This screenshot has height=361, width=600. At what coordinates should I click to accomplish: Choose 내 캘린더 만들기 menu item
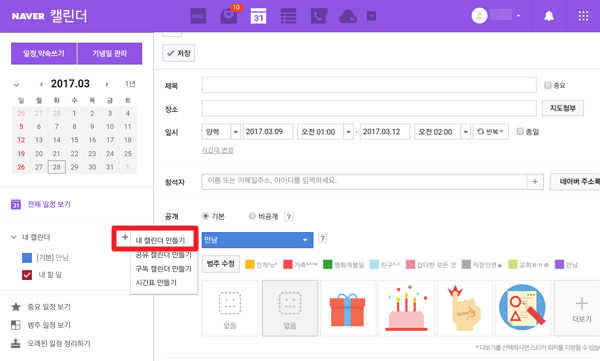(160, 240)
